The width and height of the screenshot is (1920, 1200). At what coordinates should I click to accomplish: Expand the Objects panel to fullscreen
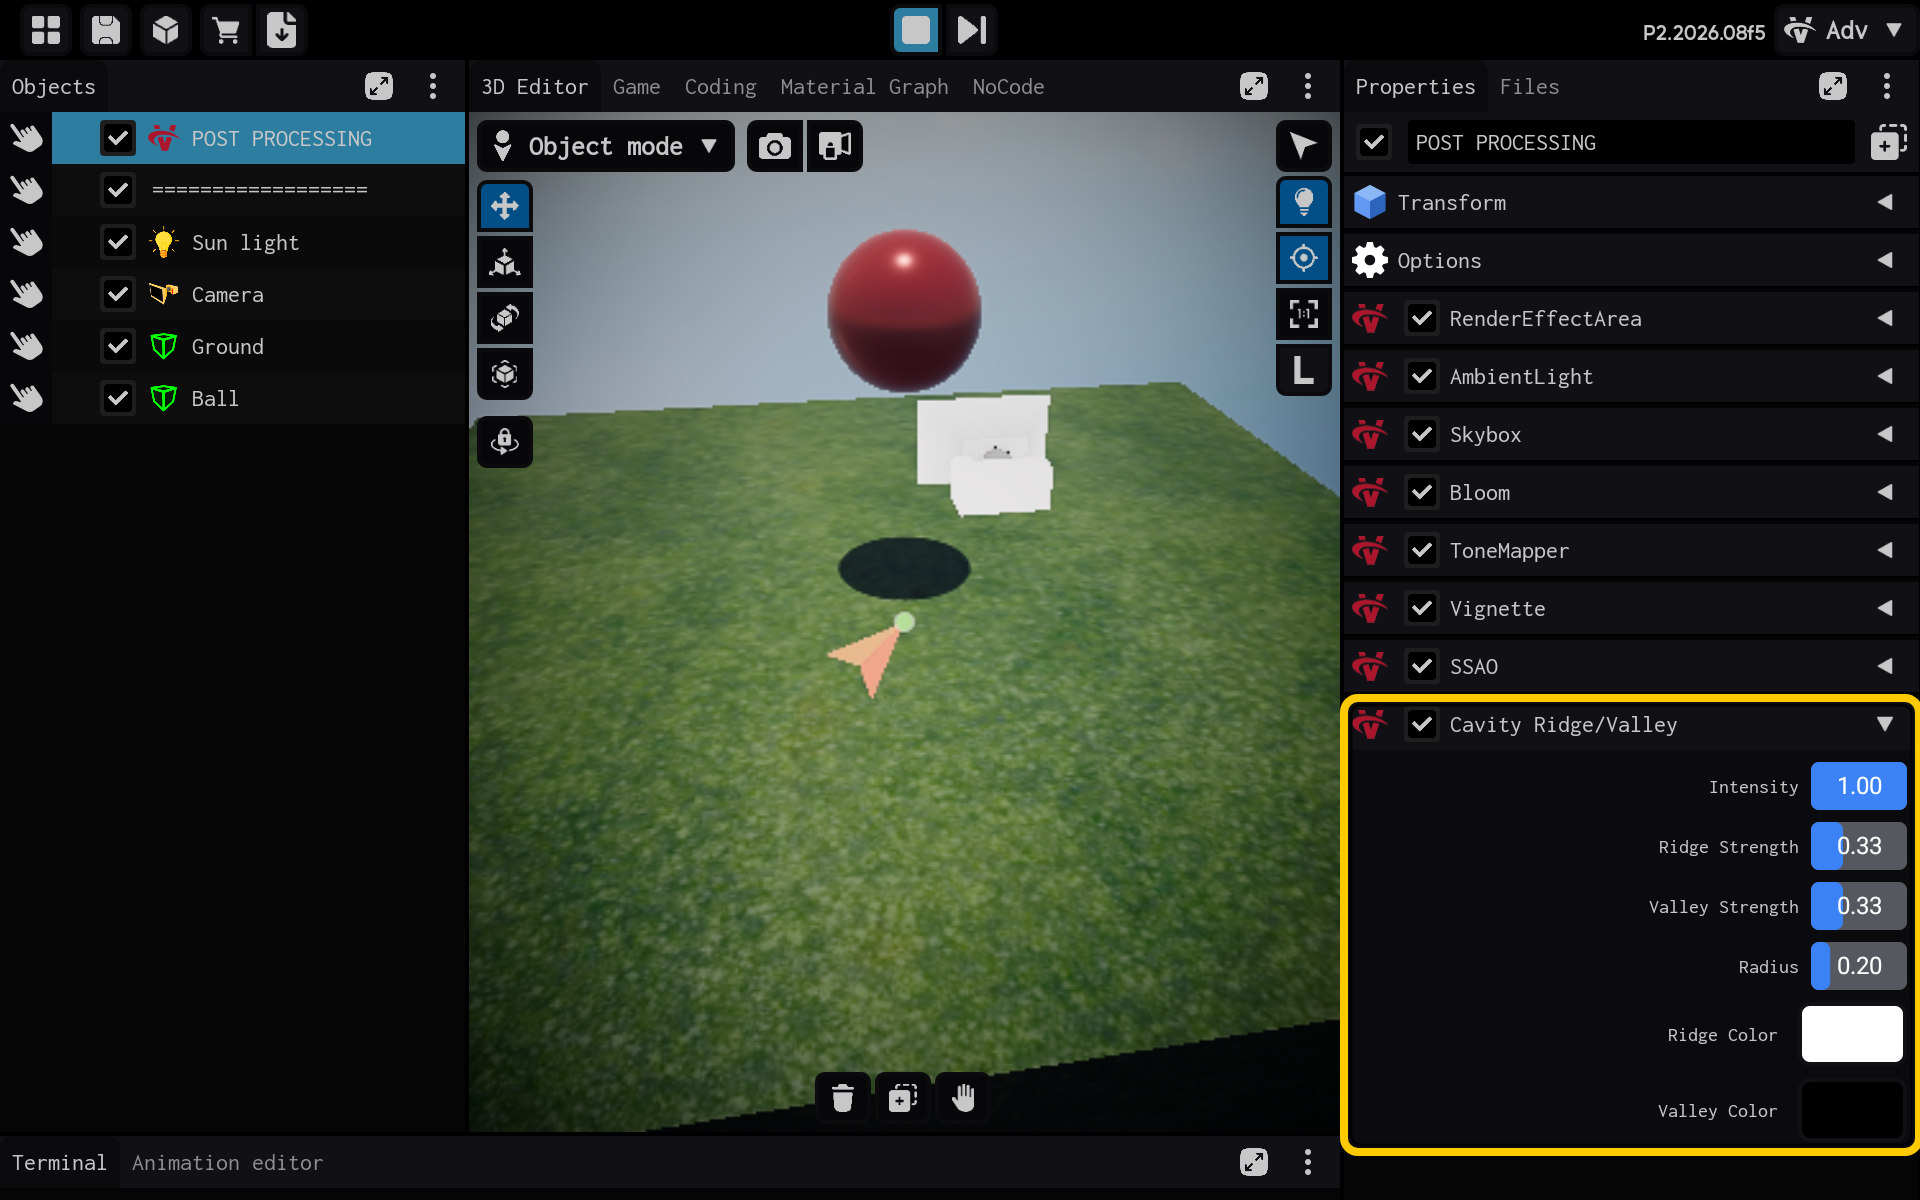(379, 86)
